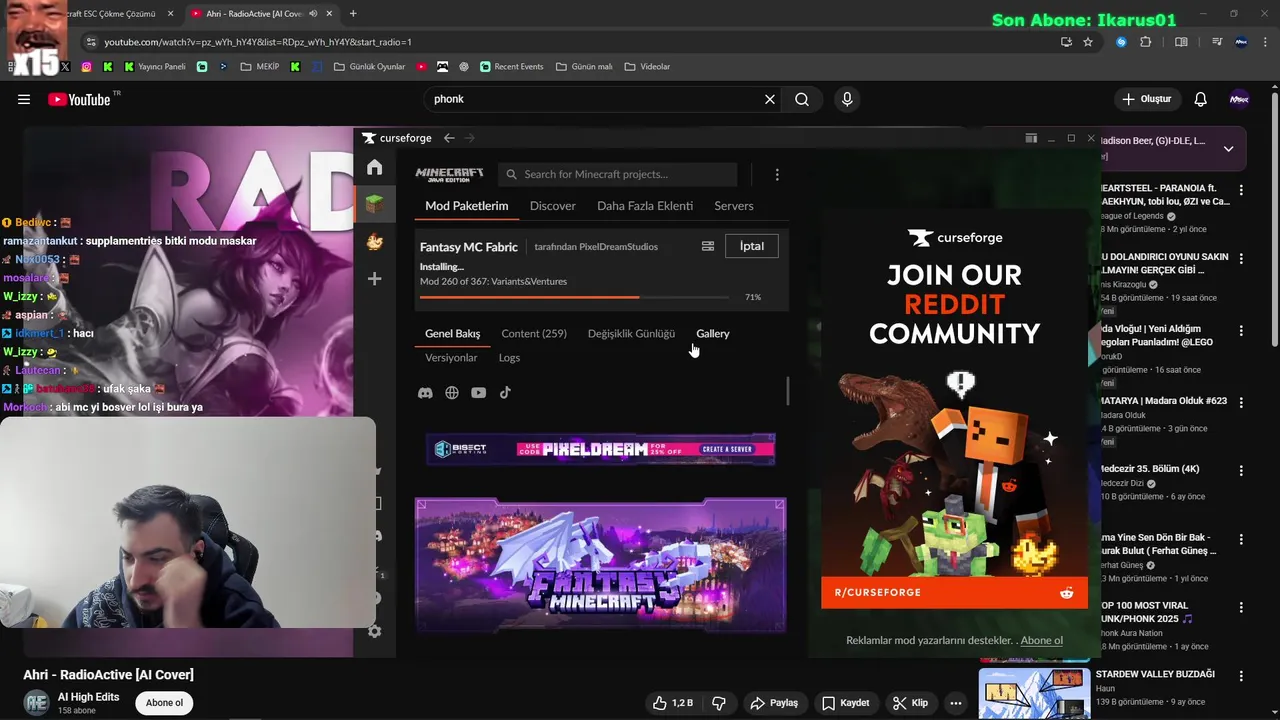Bookmark this page with star icon
The width and height of the screenshot is (1280, 720).
tap(1088, 42)
